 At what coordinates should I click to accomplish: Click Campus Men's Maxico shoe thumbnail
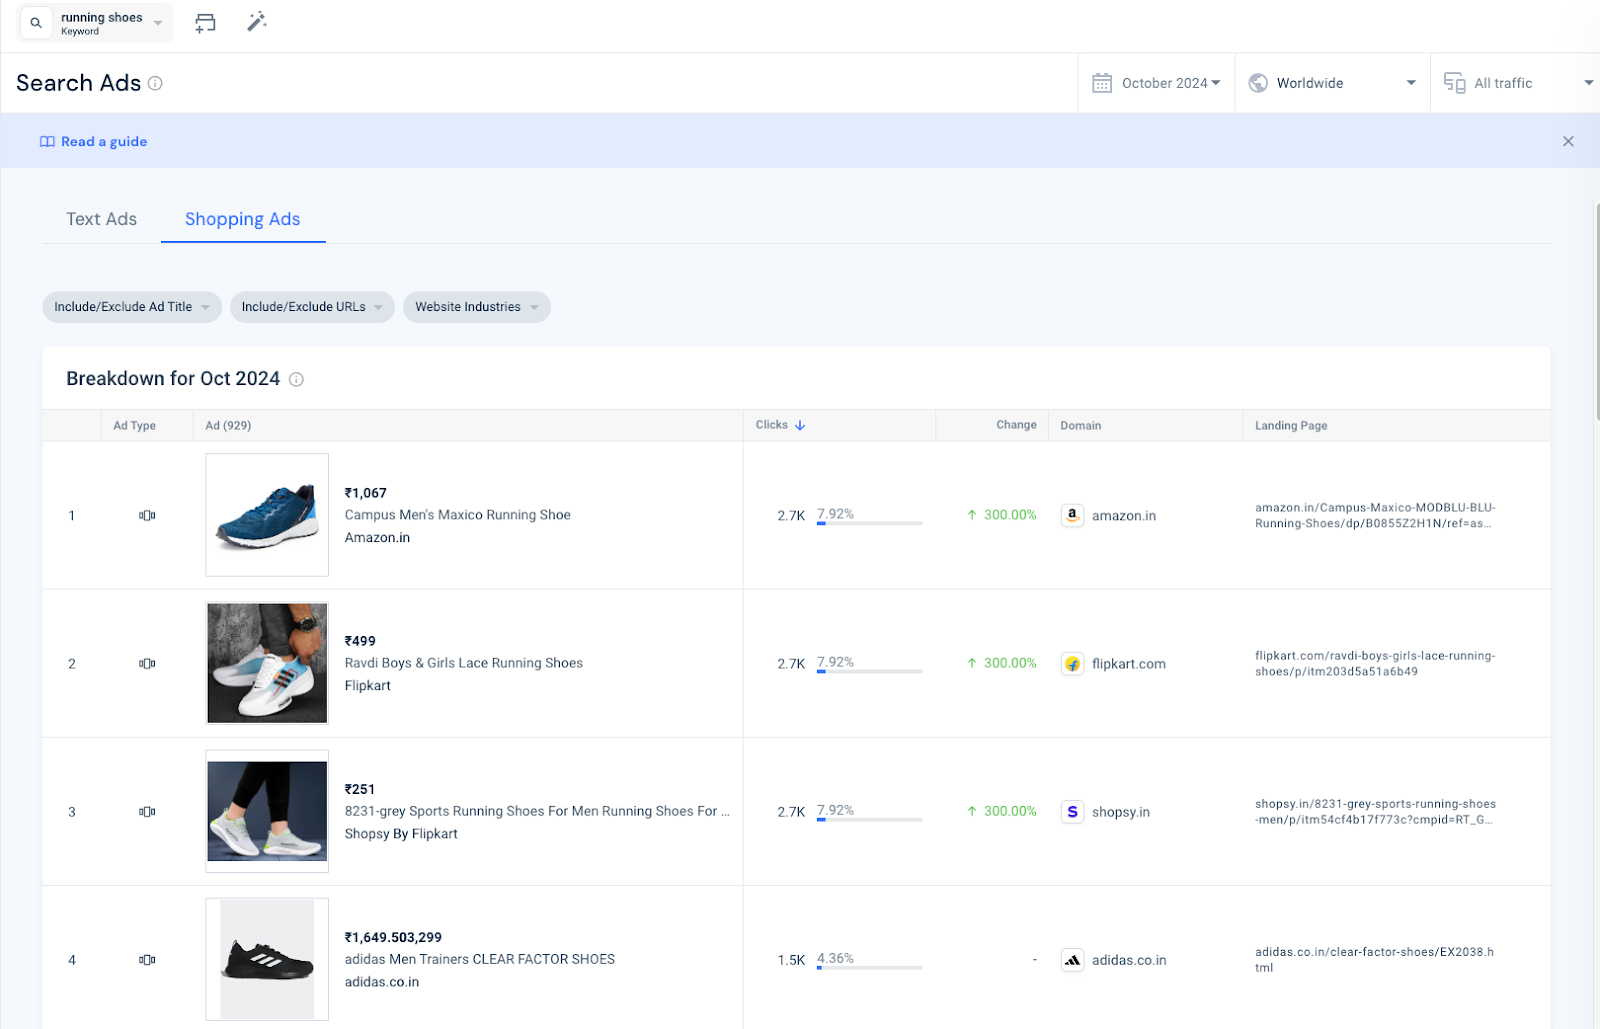[267, 515]
